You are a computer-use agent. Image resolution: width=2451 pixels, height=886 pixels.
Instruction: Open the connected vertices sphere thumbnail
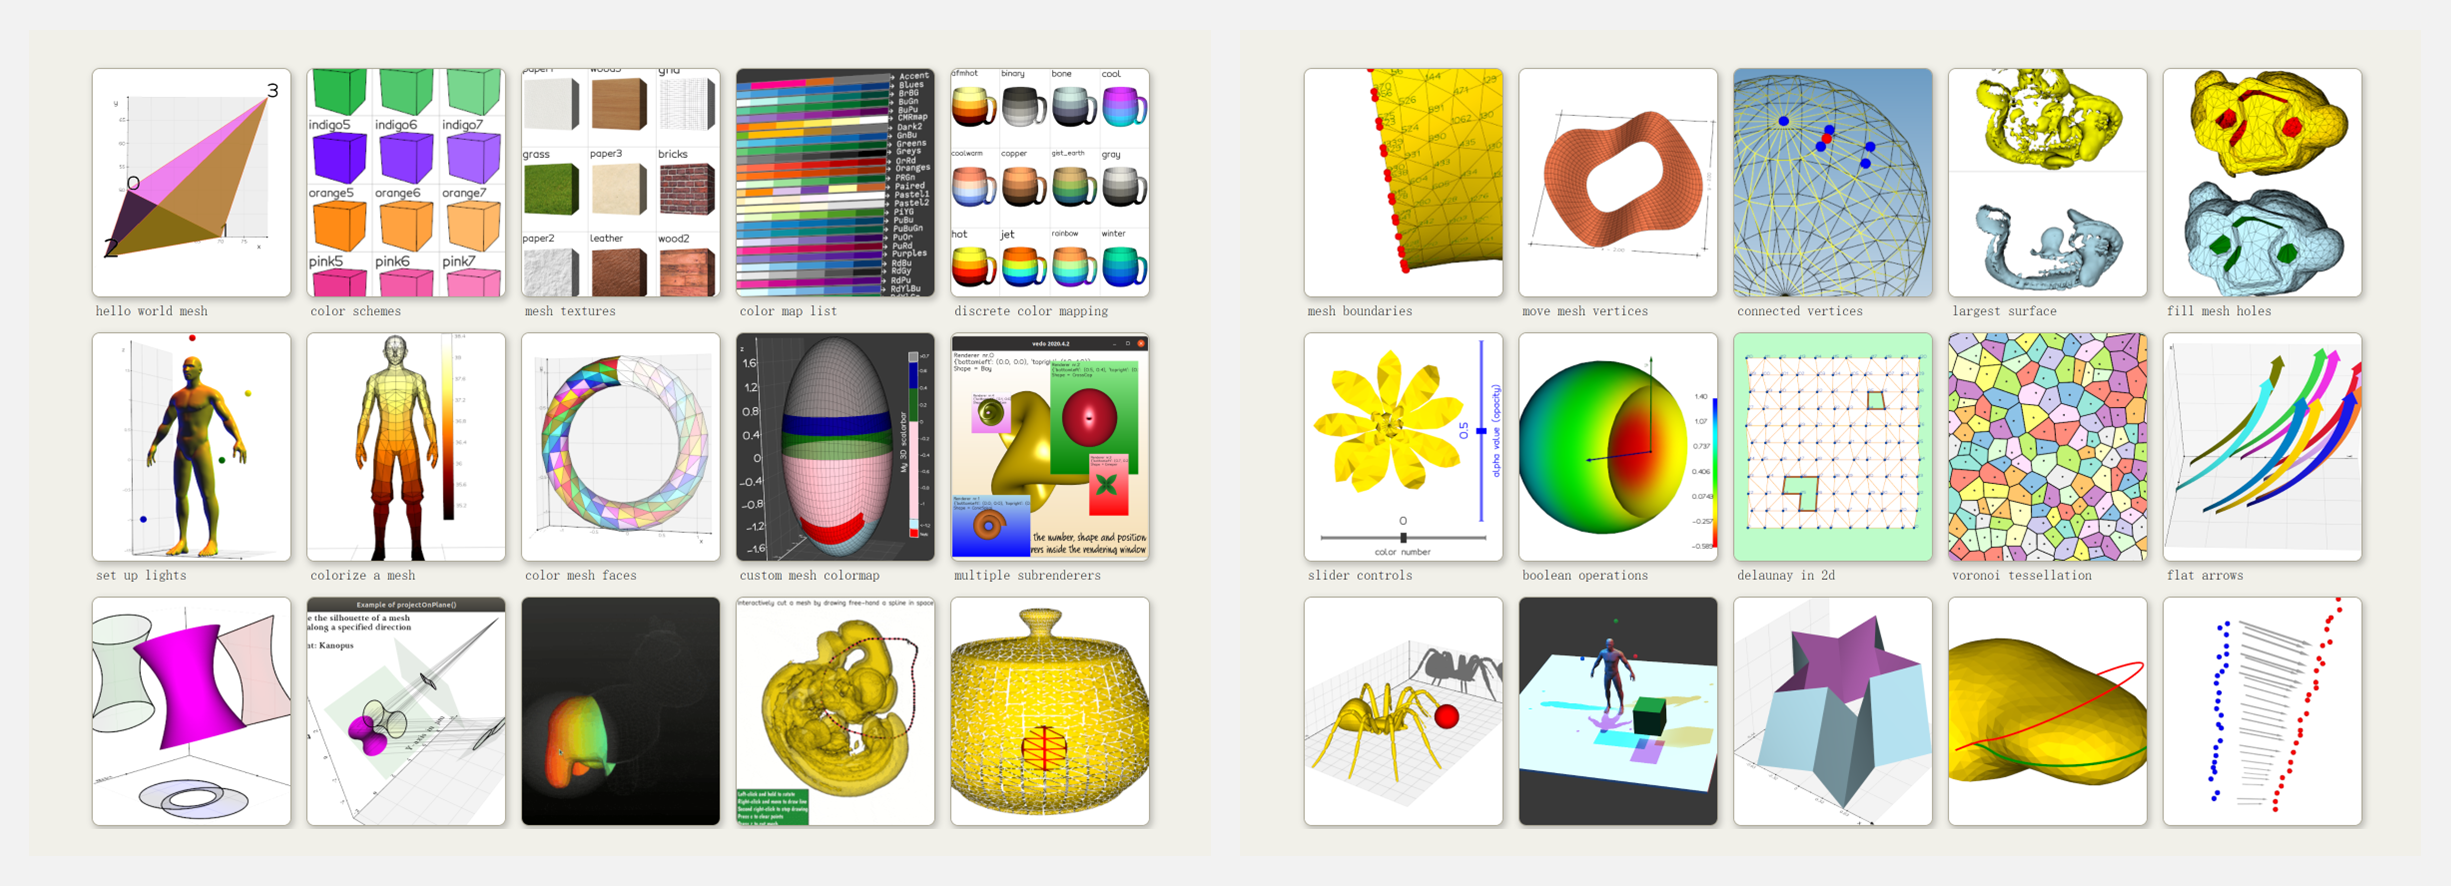pos(1833,182)
